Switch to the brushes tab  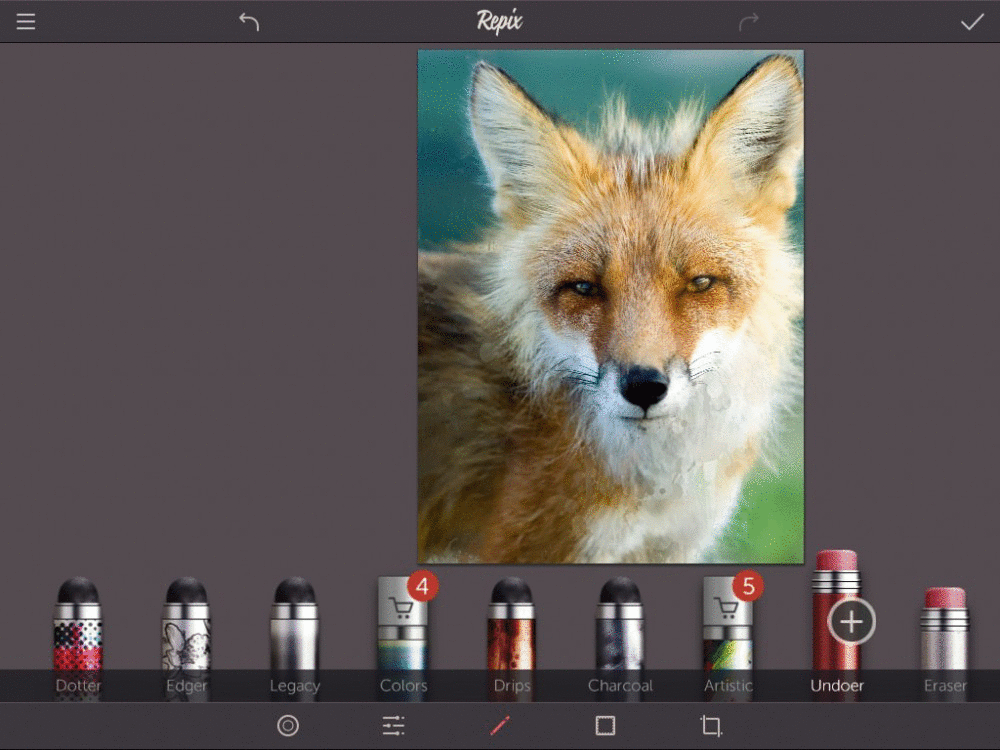500,726
